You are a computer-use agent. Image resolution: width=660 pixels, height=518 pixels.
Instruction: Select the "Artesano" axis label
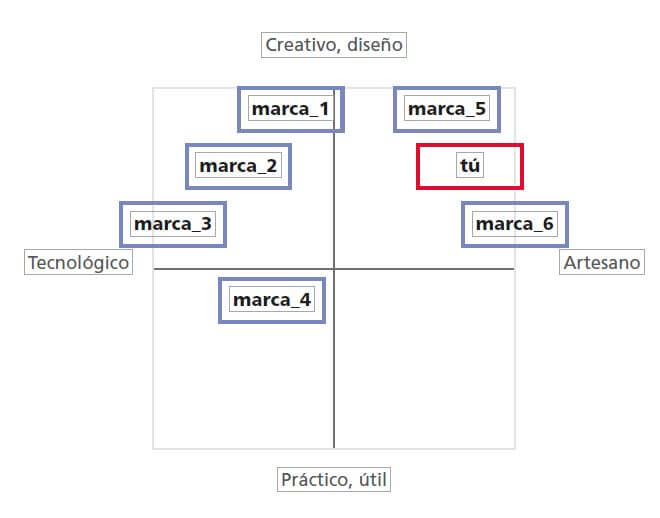(601, 263)
